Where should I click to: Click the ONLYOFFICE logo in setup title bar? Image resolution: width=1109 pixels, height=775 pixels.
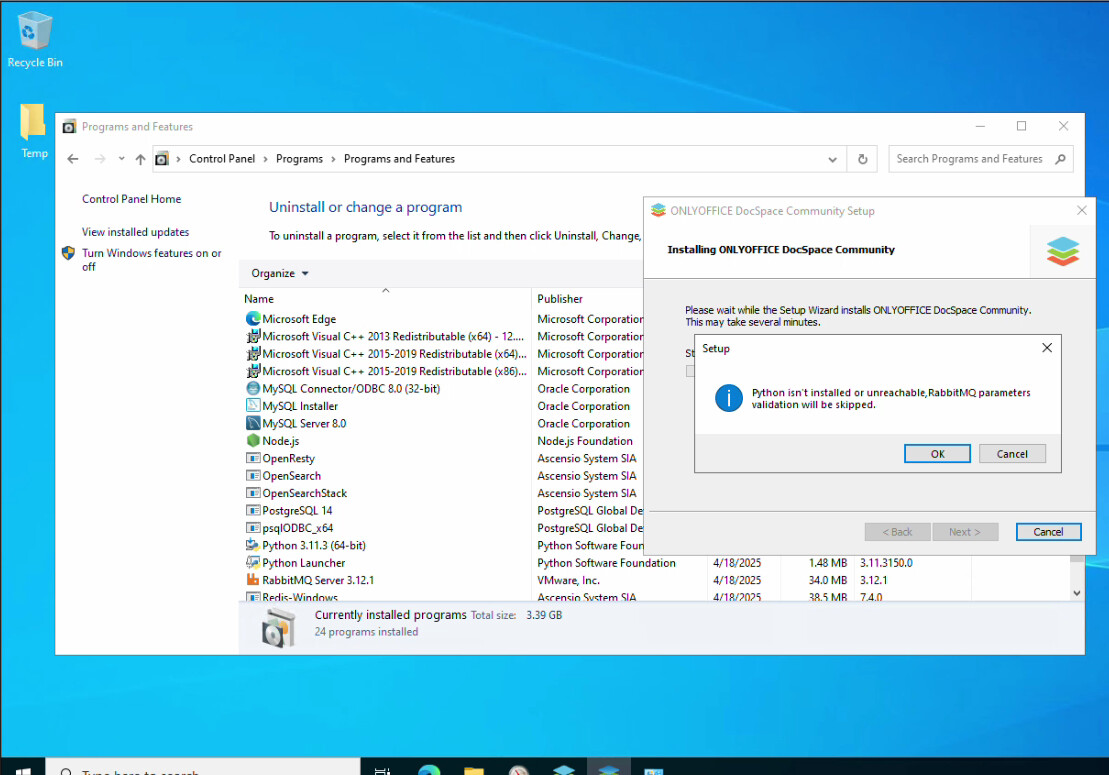tap(658, 211)
